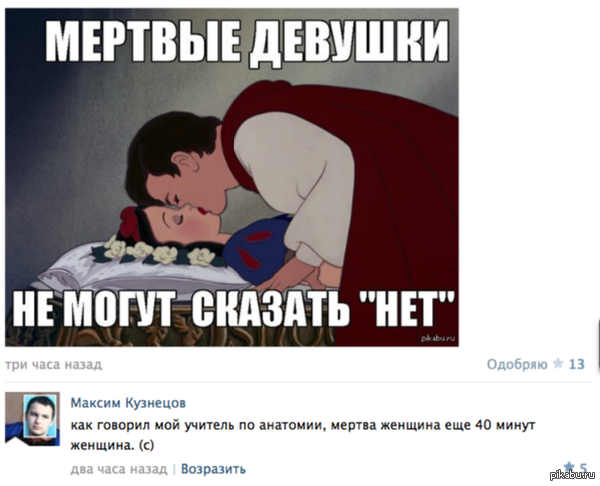This screenshot has height=486, width=600.
Task: Open the Максим Кузнецов profile name link
Action: click(128, 403)
